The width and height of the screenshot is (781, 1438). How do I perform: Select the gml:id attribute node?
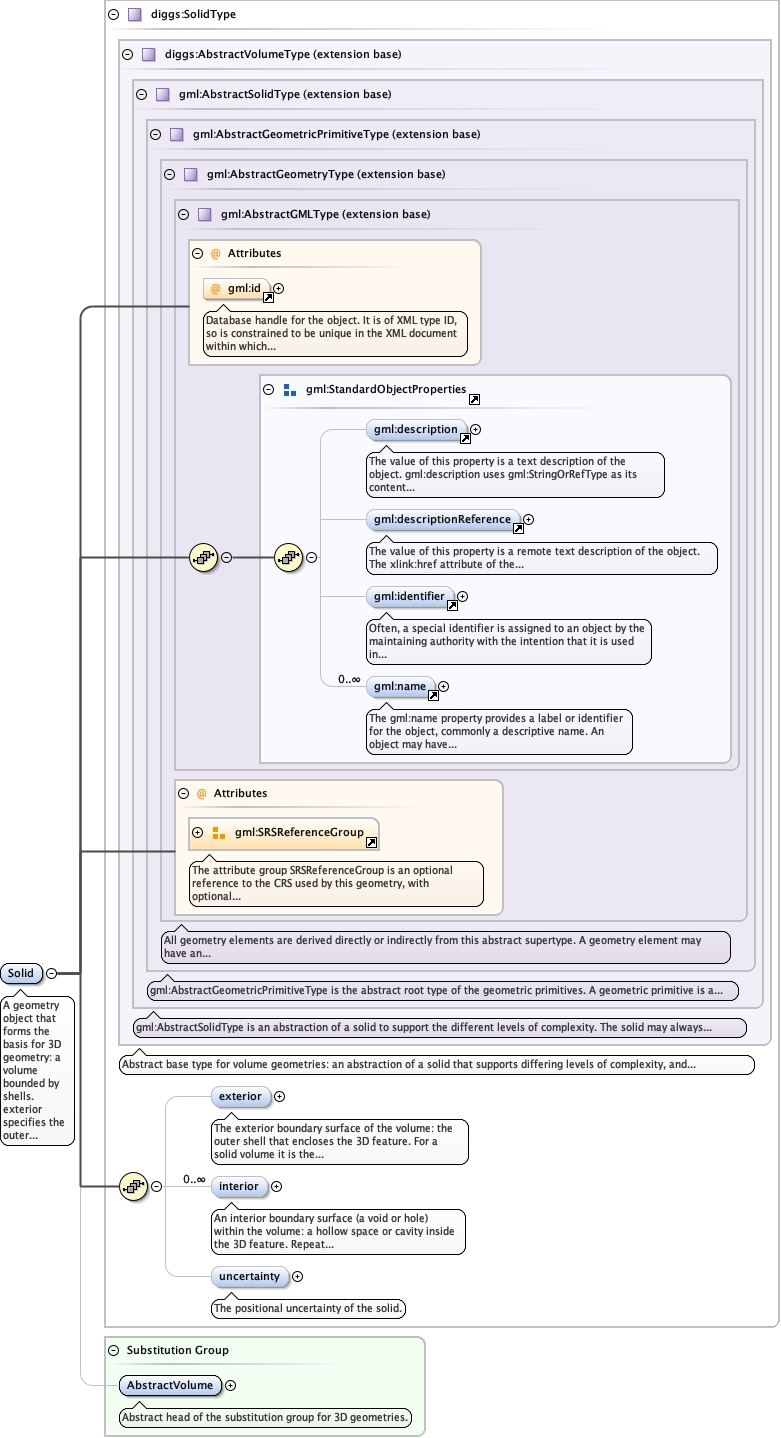point(237,289)
